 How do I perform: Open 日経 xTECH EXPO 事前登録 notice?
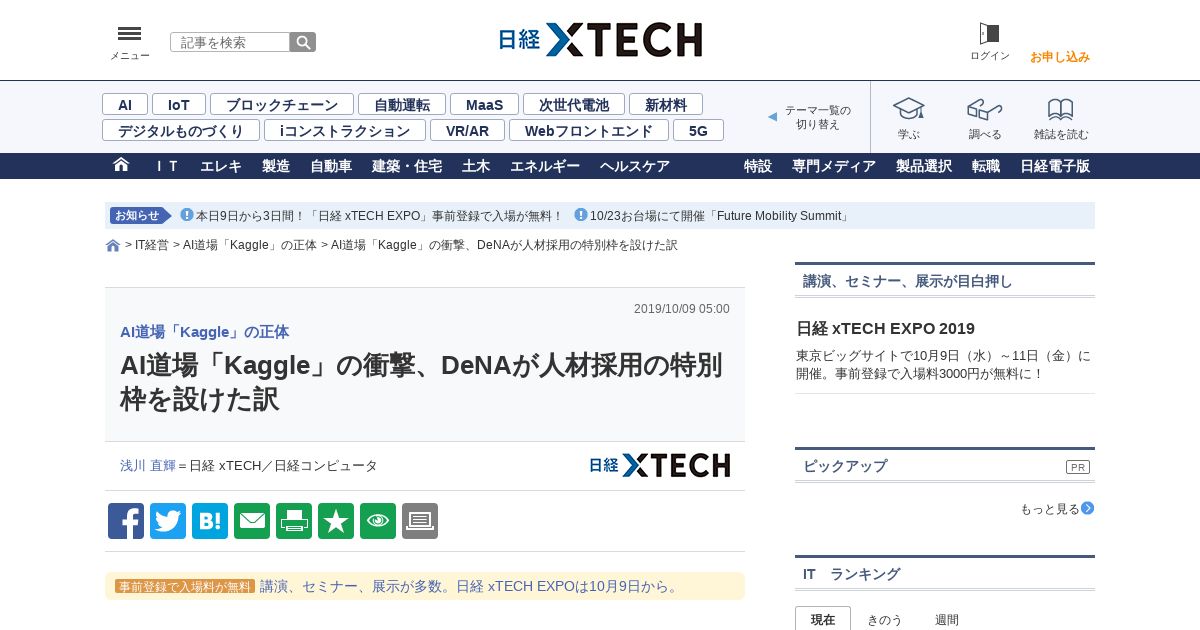pyautogui.click(x=380, y=215)
